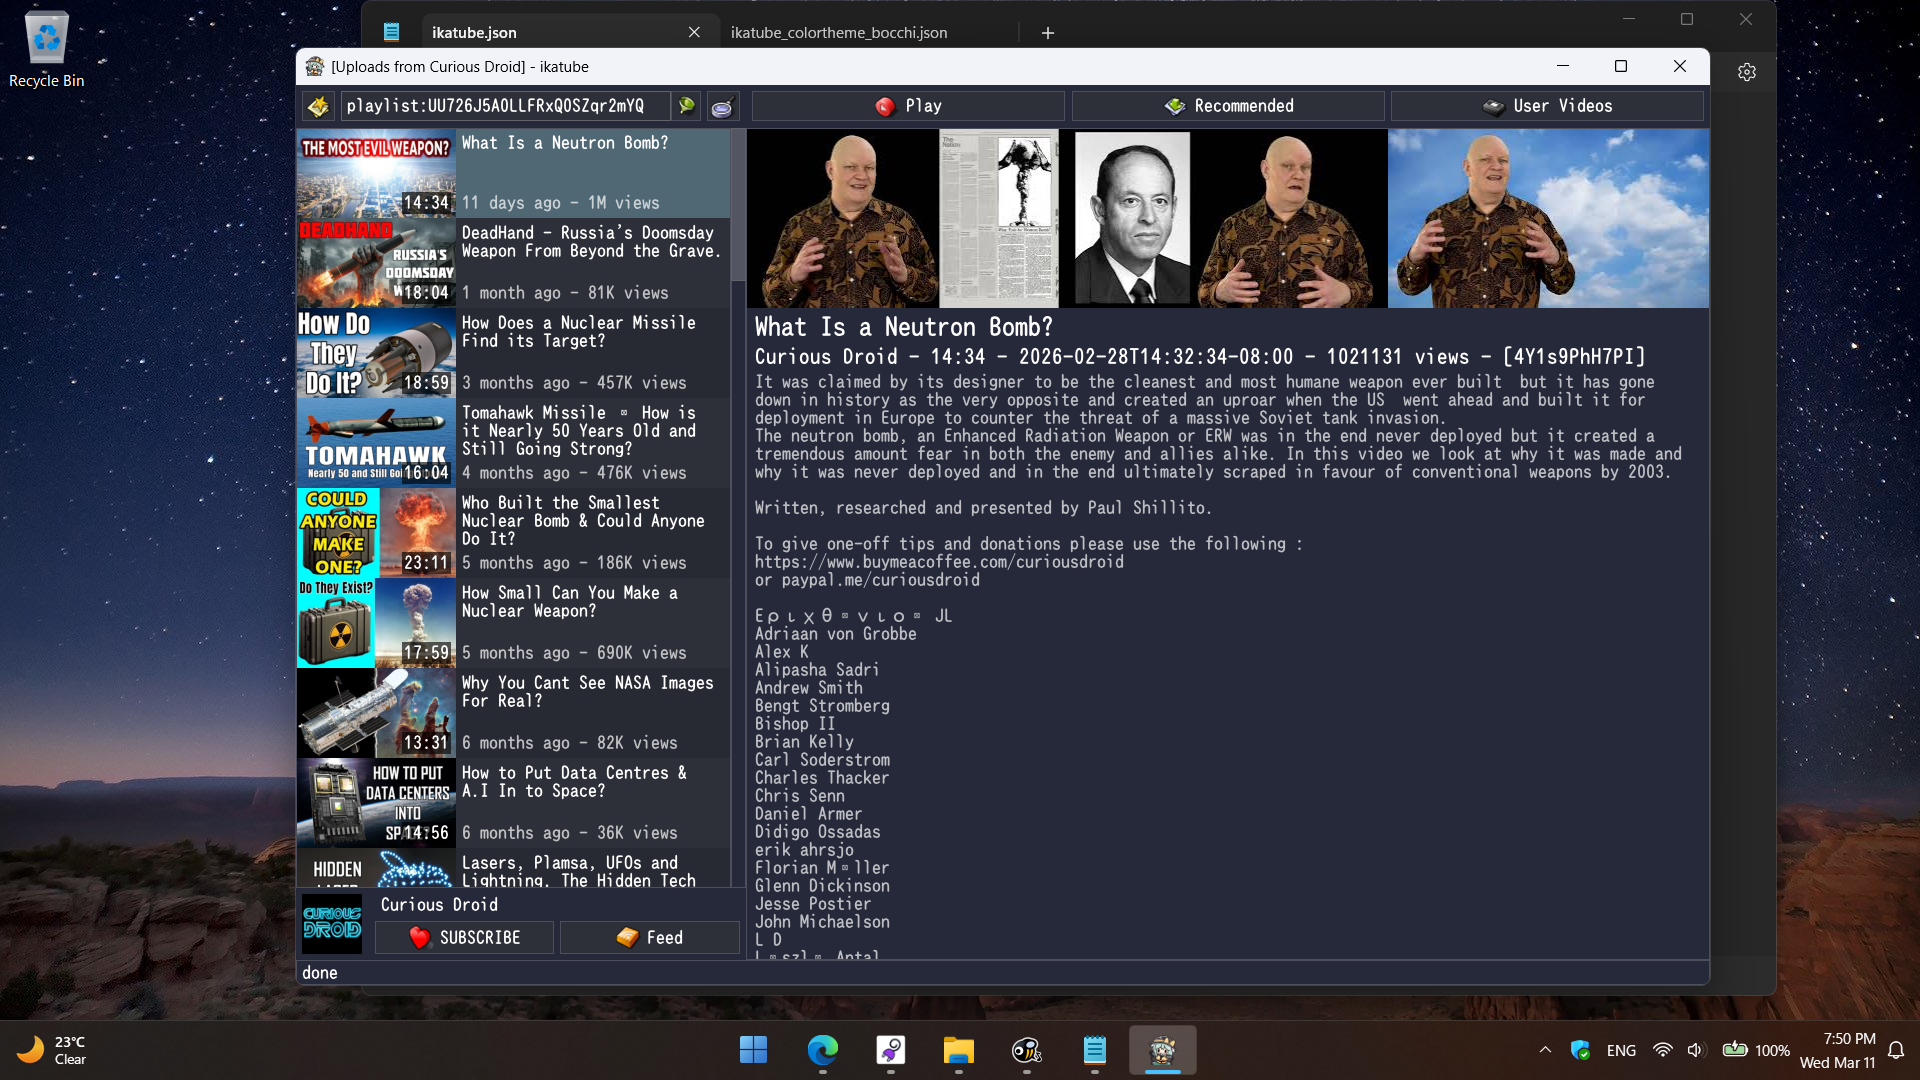Open Notepad settings gear icon
Image resolution: width=1920 pixels, height=1080 pixels.
click(1746, 72)
